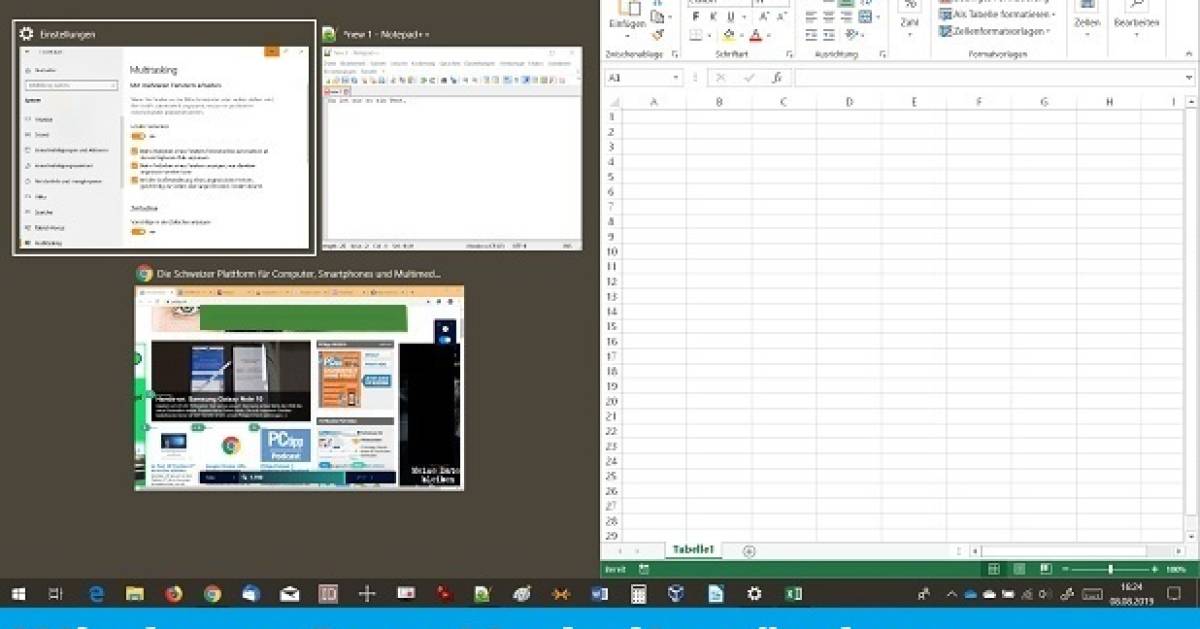Align cell text to the left
The width and height of the screenshot is (1200, 629).
point(811,17)
